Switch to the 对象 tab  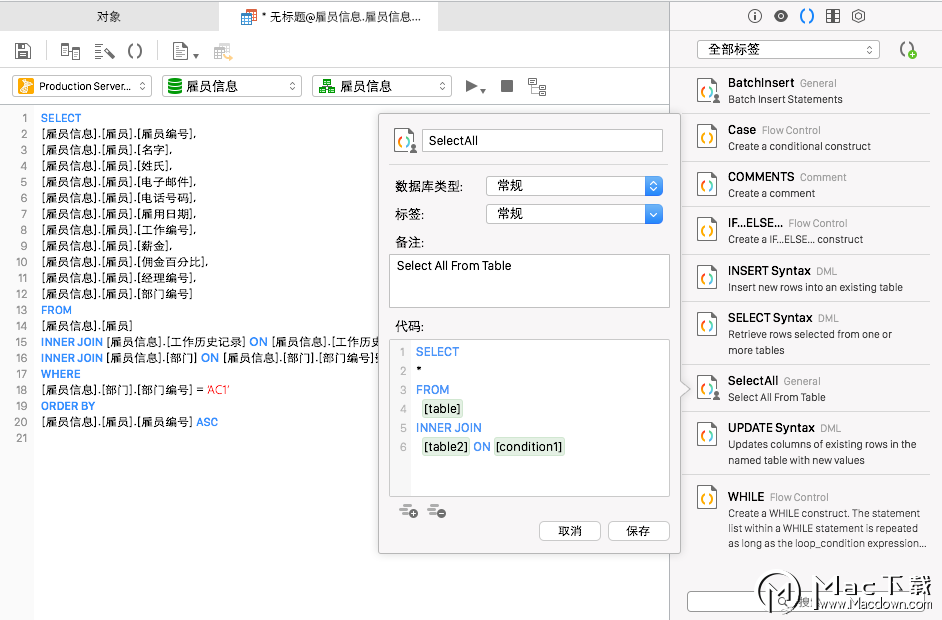[109, 16]
